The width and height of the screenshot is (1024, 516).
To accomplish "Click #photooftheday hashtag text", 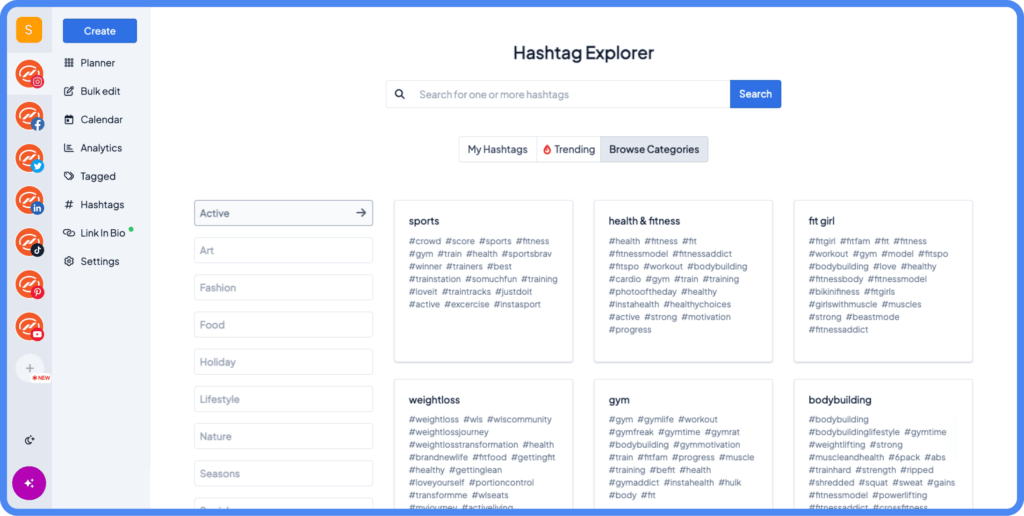I will click(x=643, y=292).
